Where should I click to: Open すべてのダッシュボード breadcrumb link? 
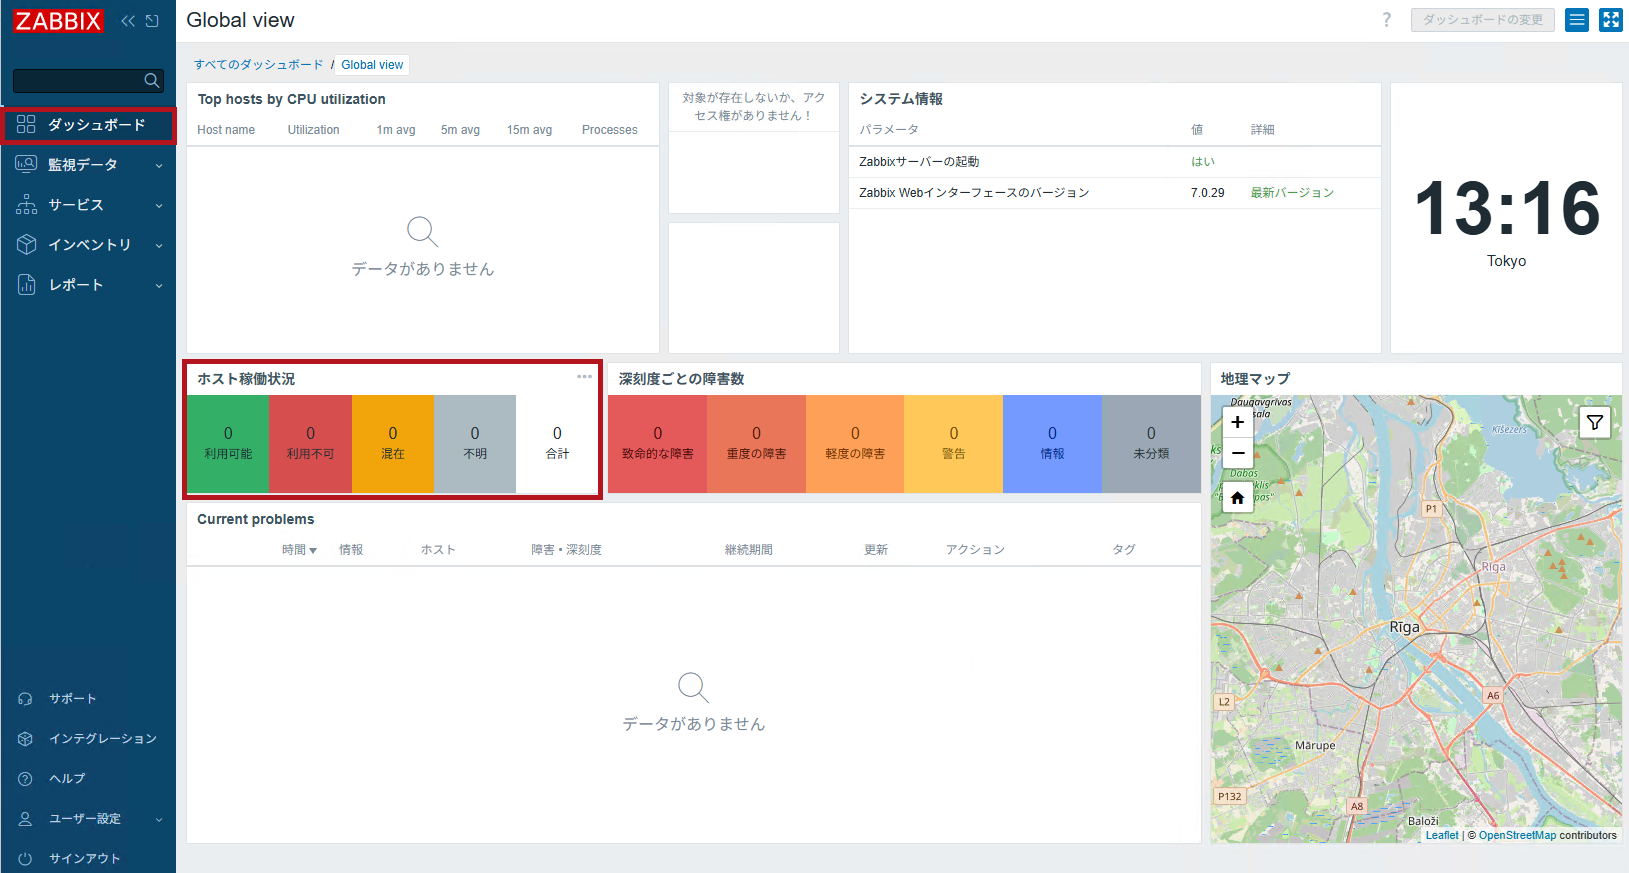pyautogui.click(x=258, y=65)
